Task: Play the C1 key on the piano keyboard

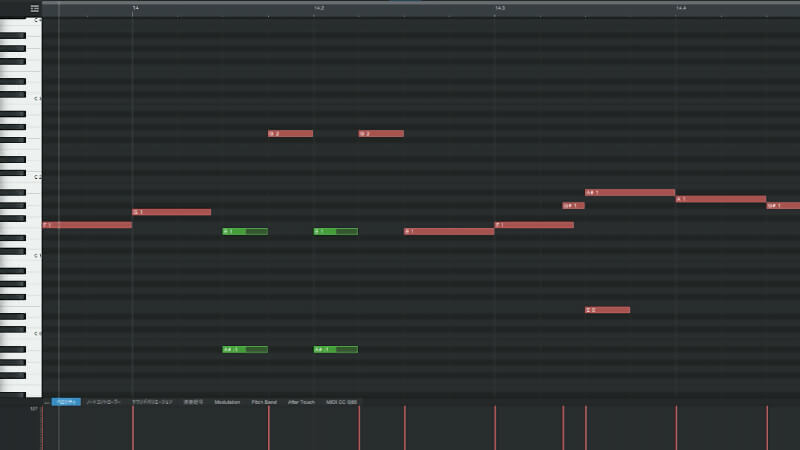Action: pos(35,255)
